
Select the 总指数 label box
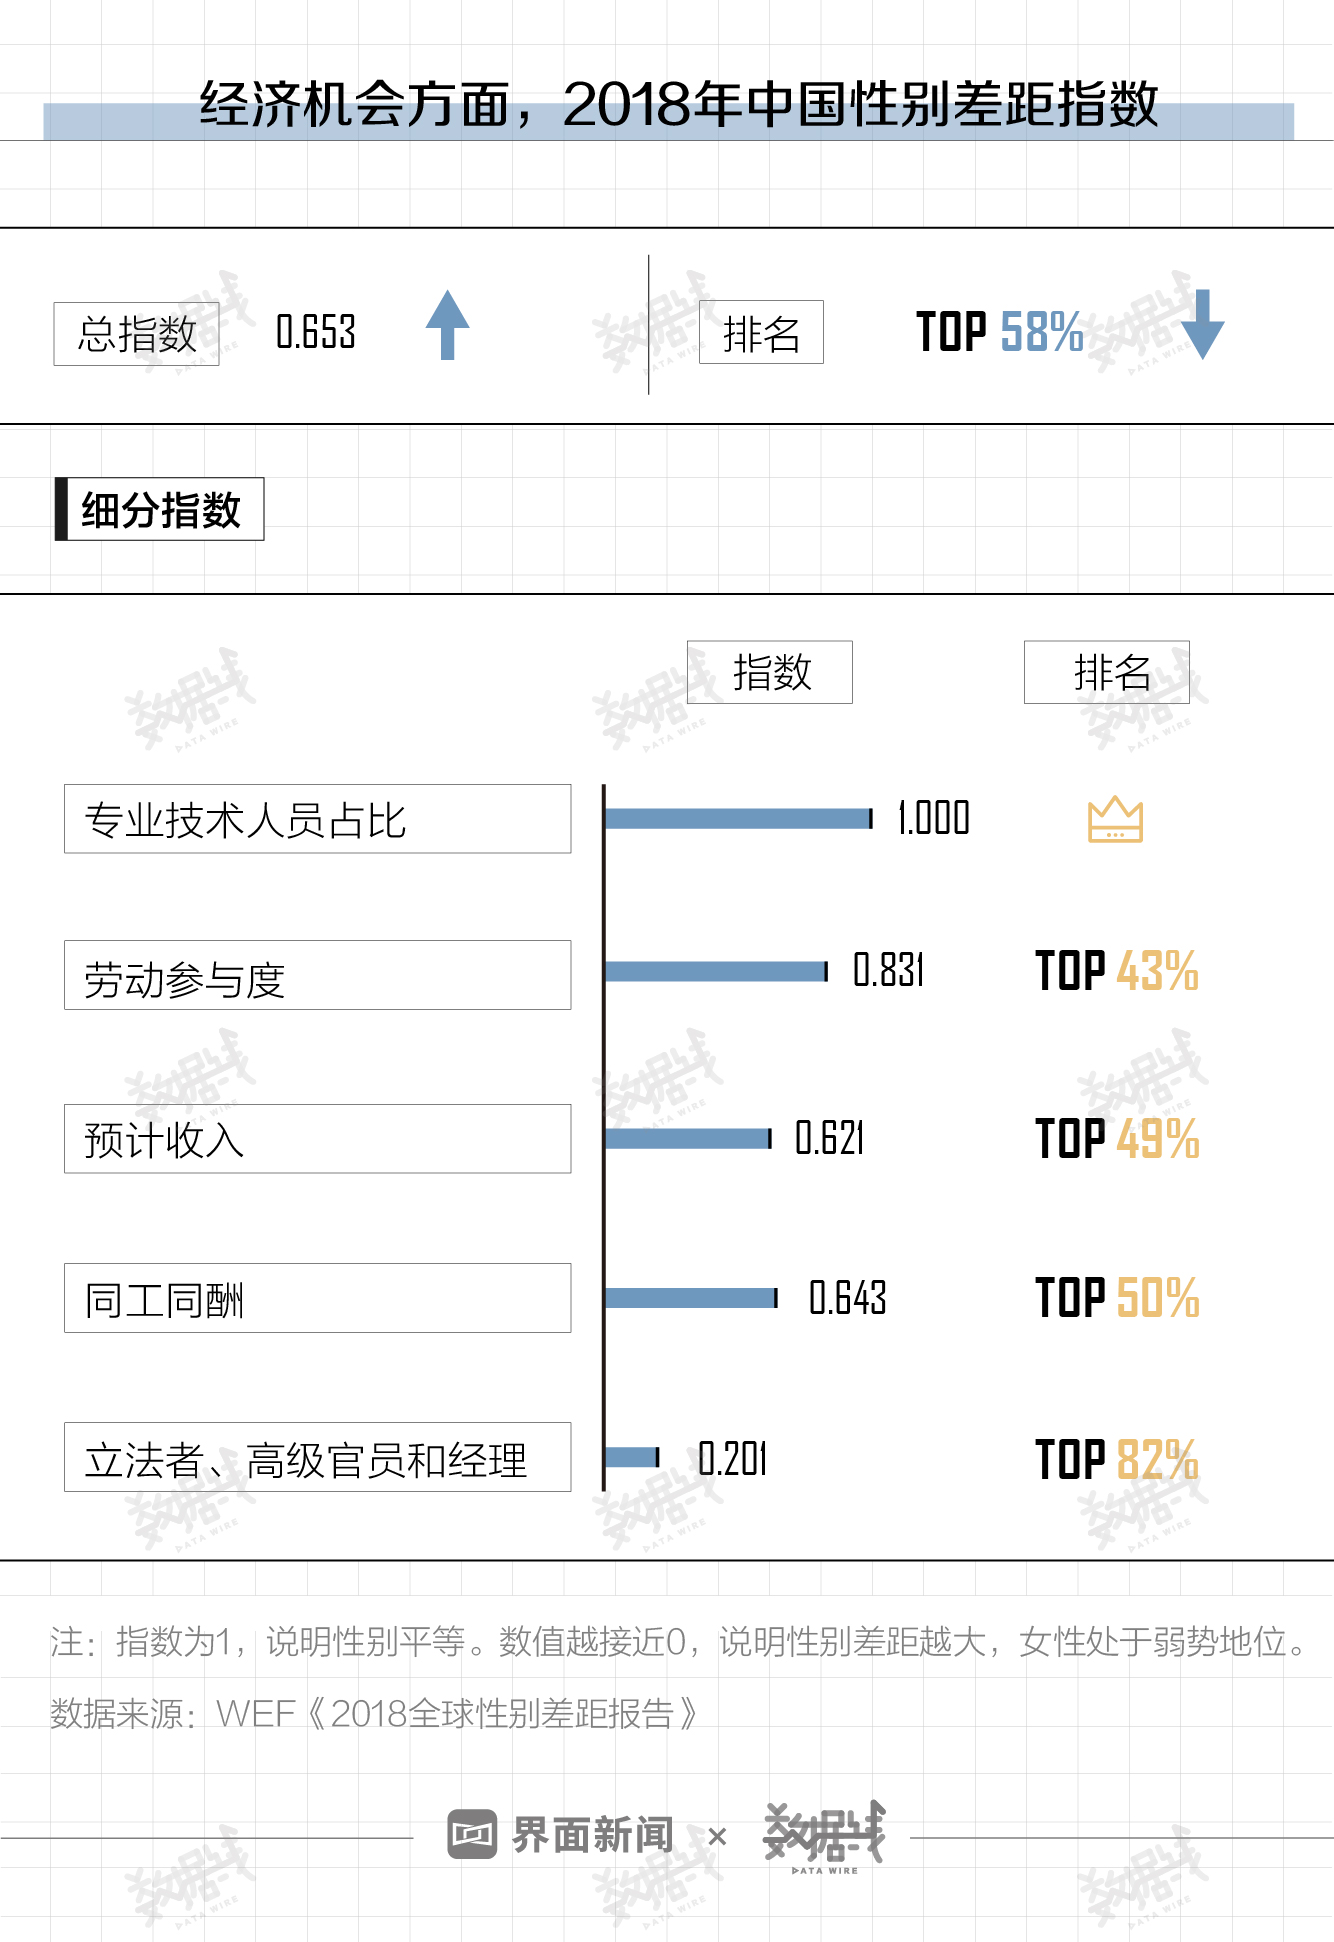point(137,333)
